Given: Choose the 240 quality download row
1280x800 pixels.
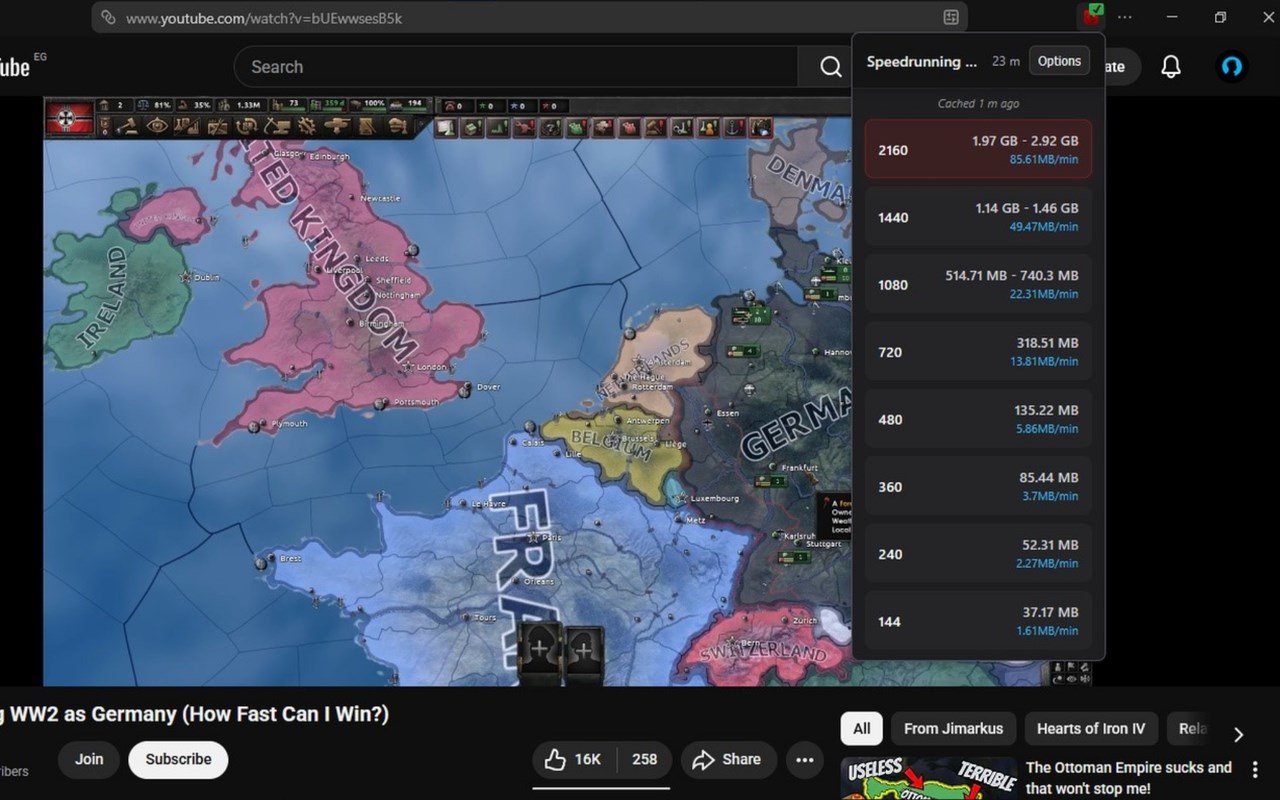Looking at the screenshot, I should pyautogui.click(x=978, y=553).
